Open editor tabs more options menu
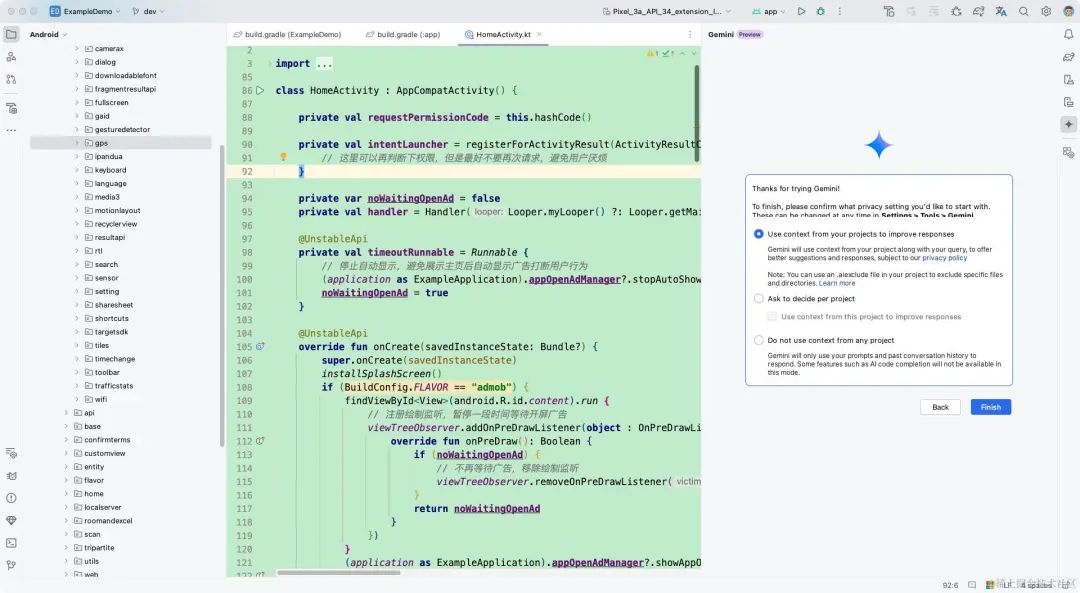Image resolution: width=1080 pixels, height=593 pixels. pyautogui.click(x=690, y=34)
